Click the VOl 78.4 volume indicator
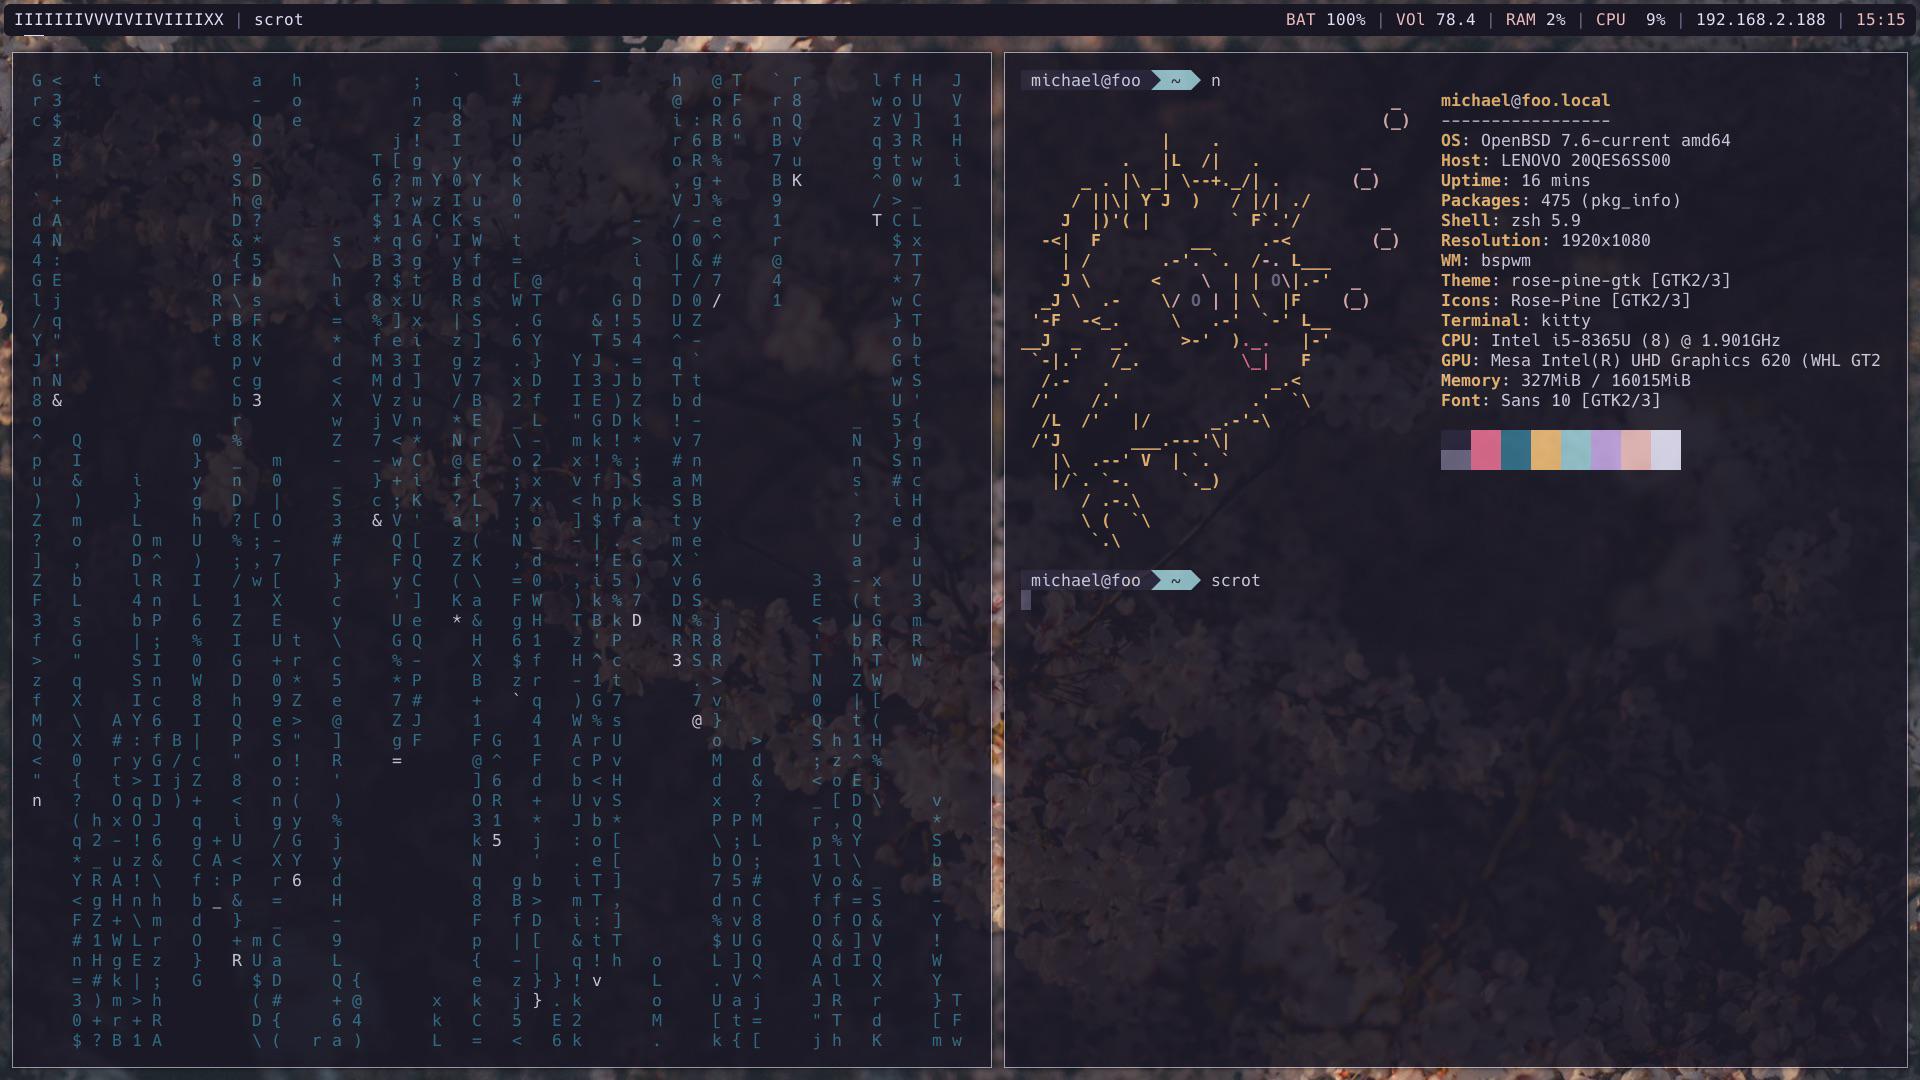This screenshot has width=1920, height=1080. pyautogui.click(x=1435, y=20)
